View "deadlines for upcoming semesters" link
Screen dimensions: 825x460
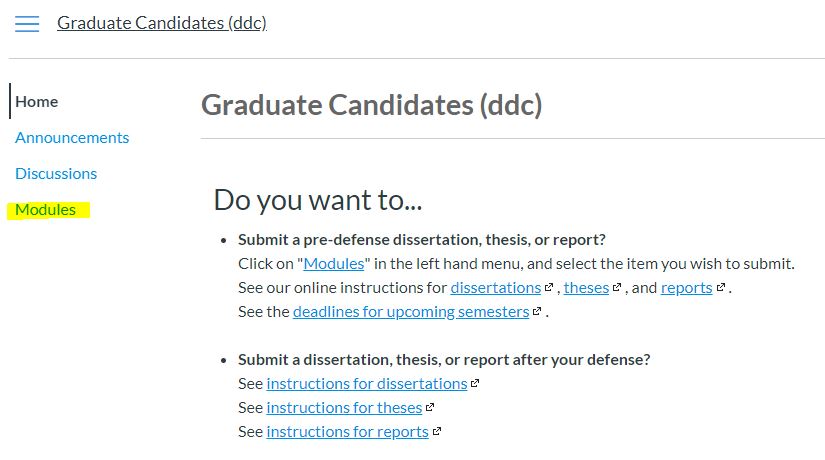click(x=411, y=312)
